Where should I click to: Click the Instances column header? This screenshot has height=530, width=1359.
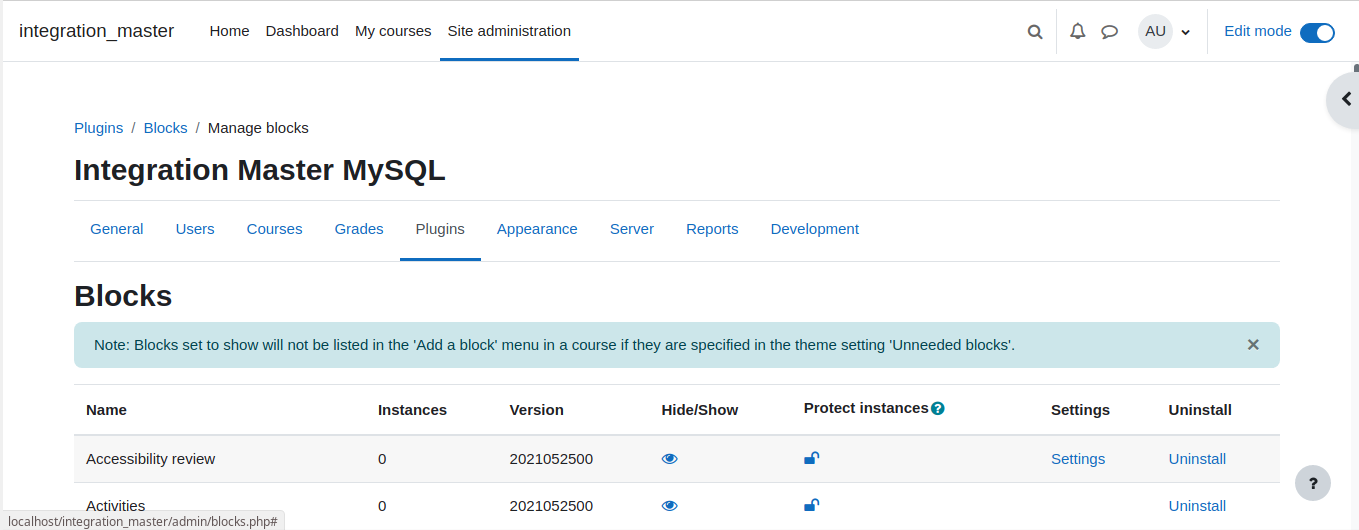(x=412, y=410)
